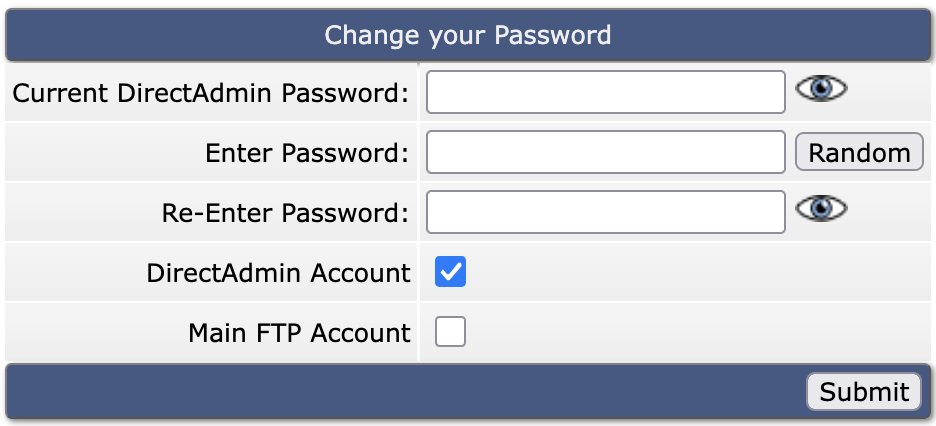Focus the Current DirectAdmin Password field
Image resolution: width=936 pixels, height=426 pixels.
tap(605, 93)
